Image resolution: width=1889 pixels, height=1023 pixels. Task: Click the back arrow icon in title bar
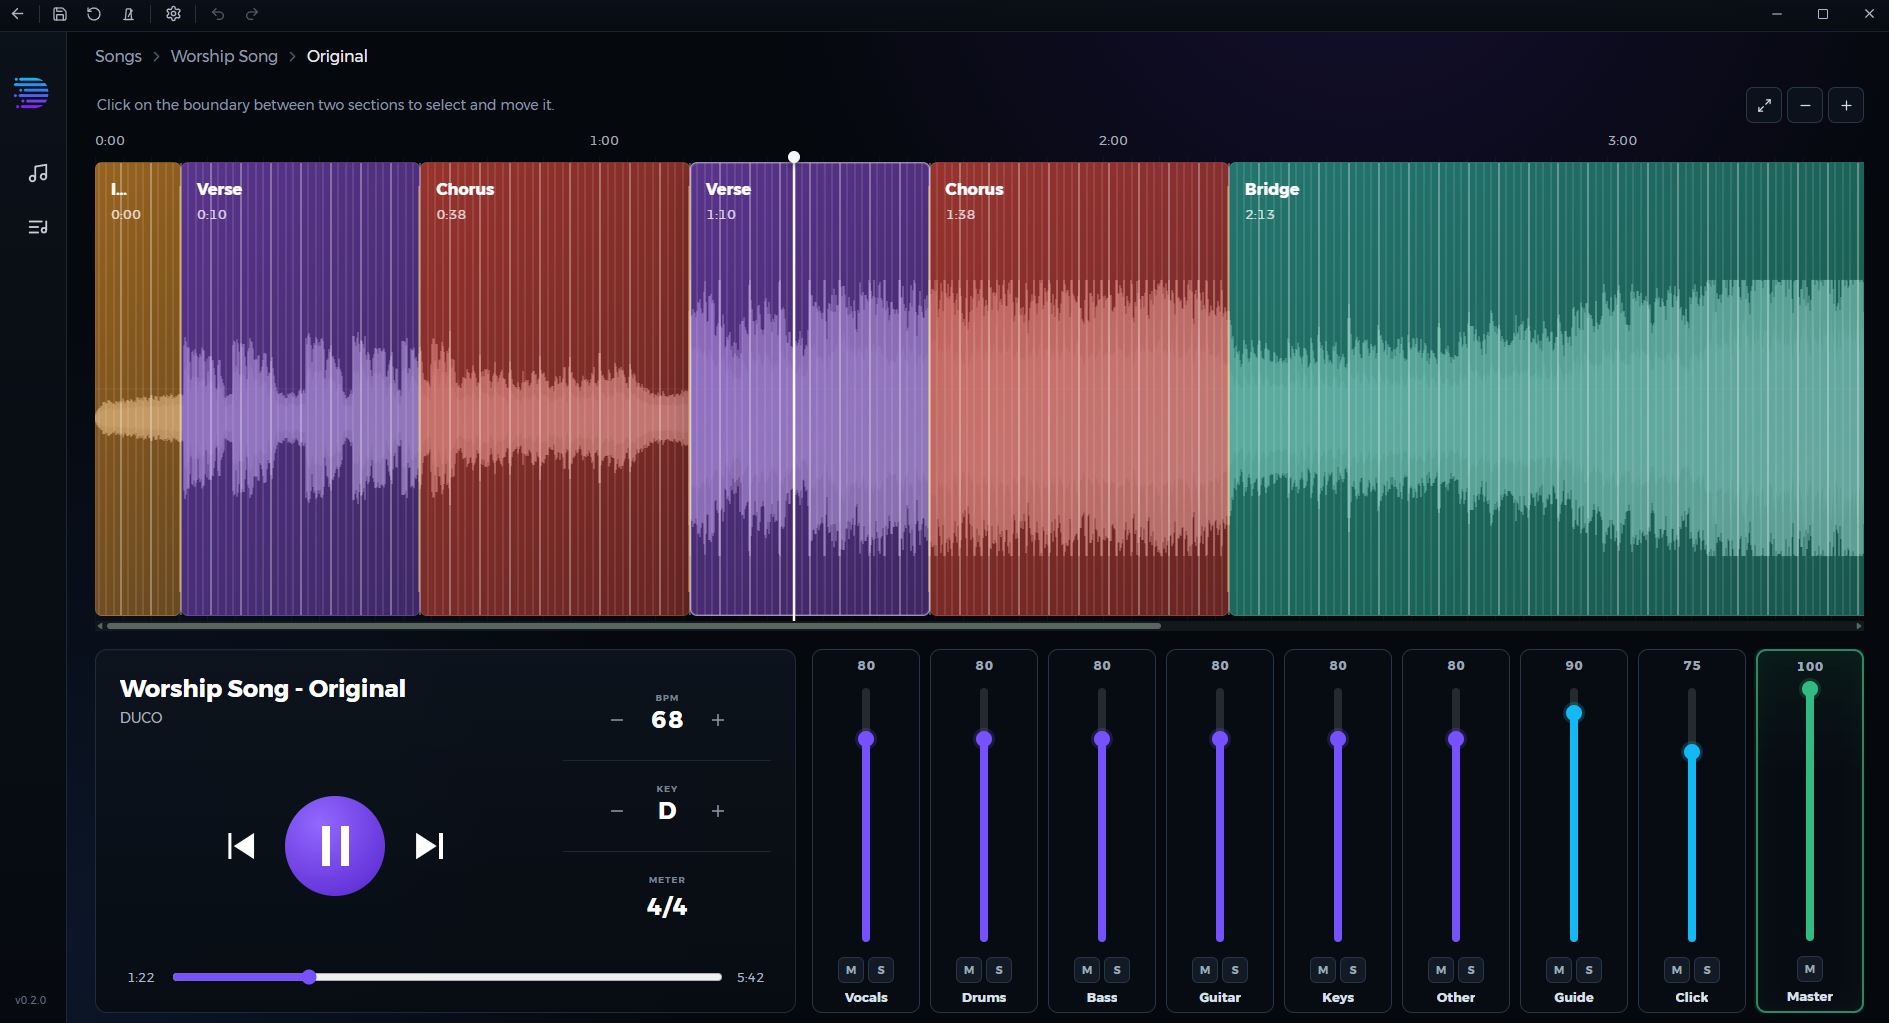[x=17, y=14]
